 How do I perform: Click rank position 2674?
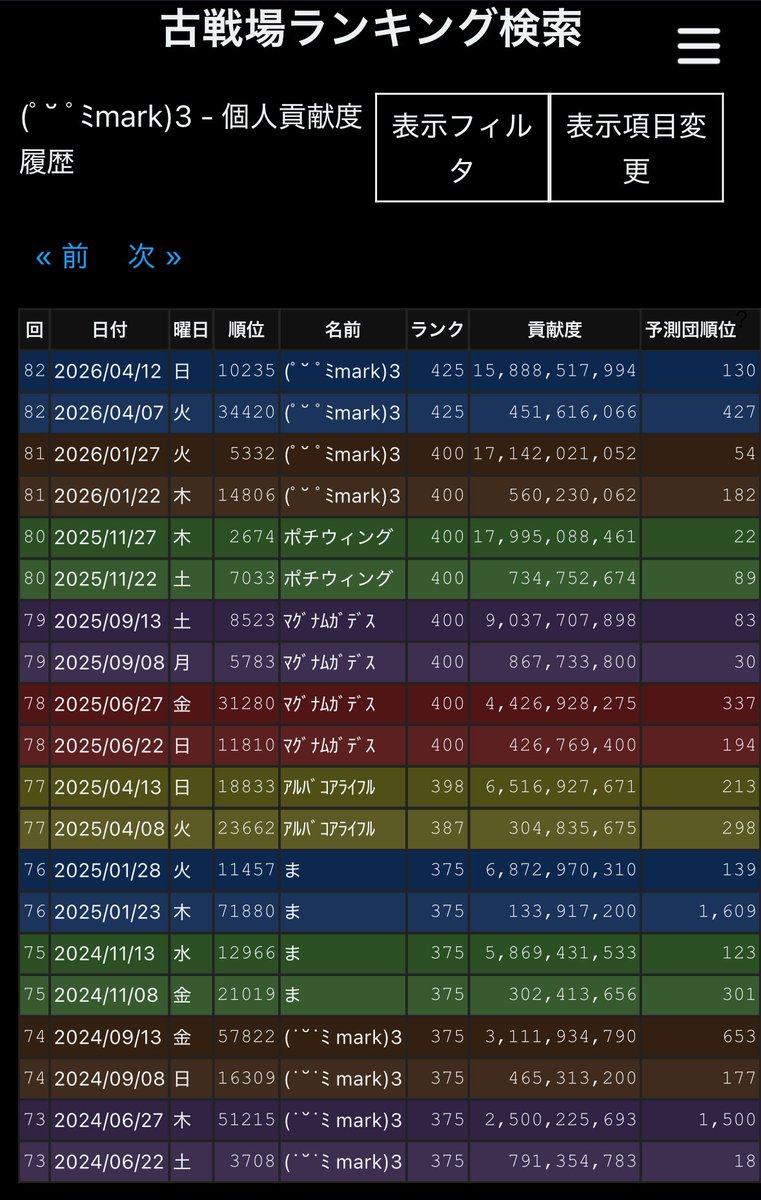click(252, 537)
